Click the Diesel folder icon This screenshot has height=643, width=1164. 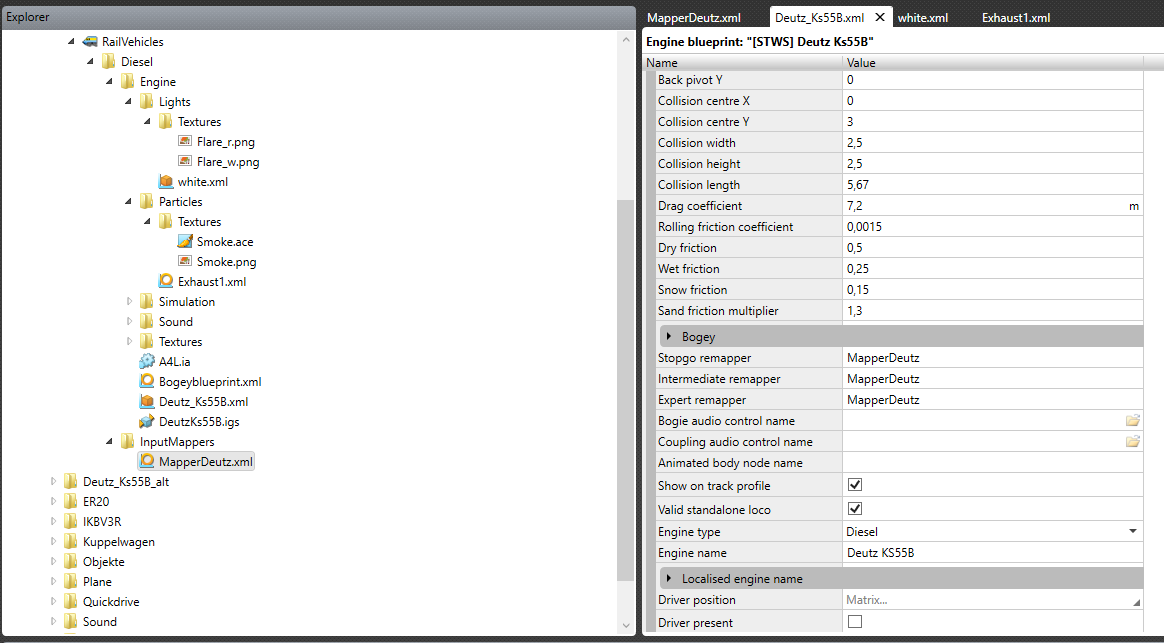pos(109,62)
